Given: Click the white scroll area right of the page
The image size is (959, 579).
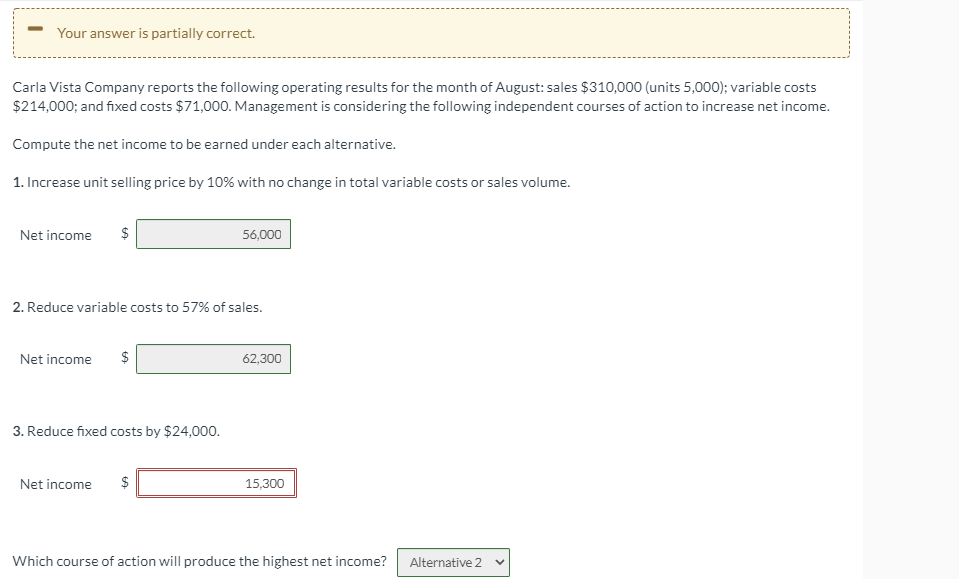Looking at the screenshot, I should [x=910, y=290].
